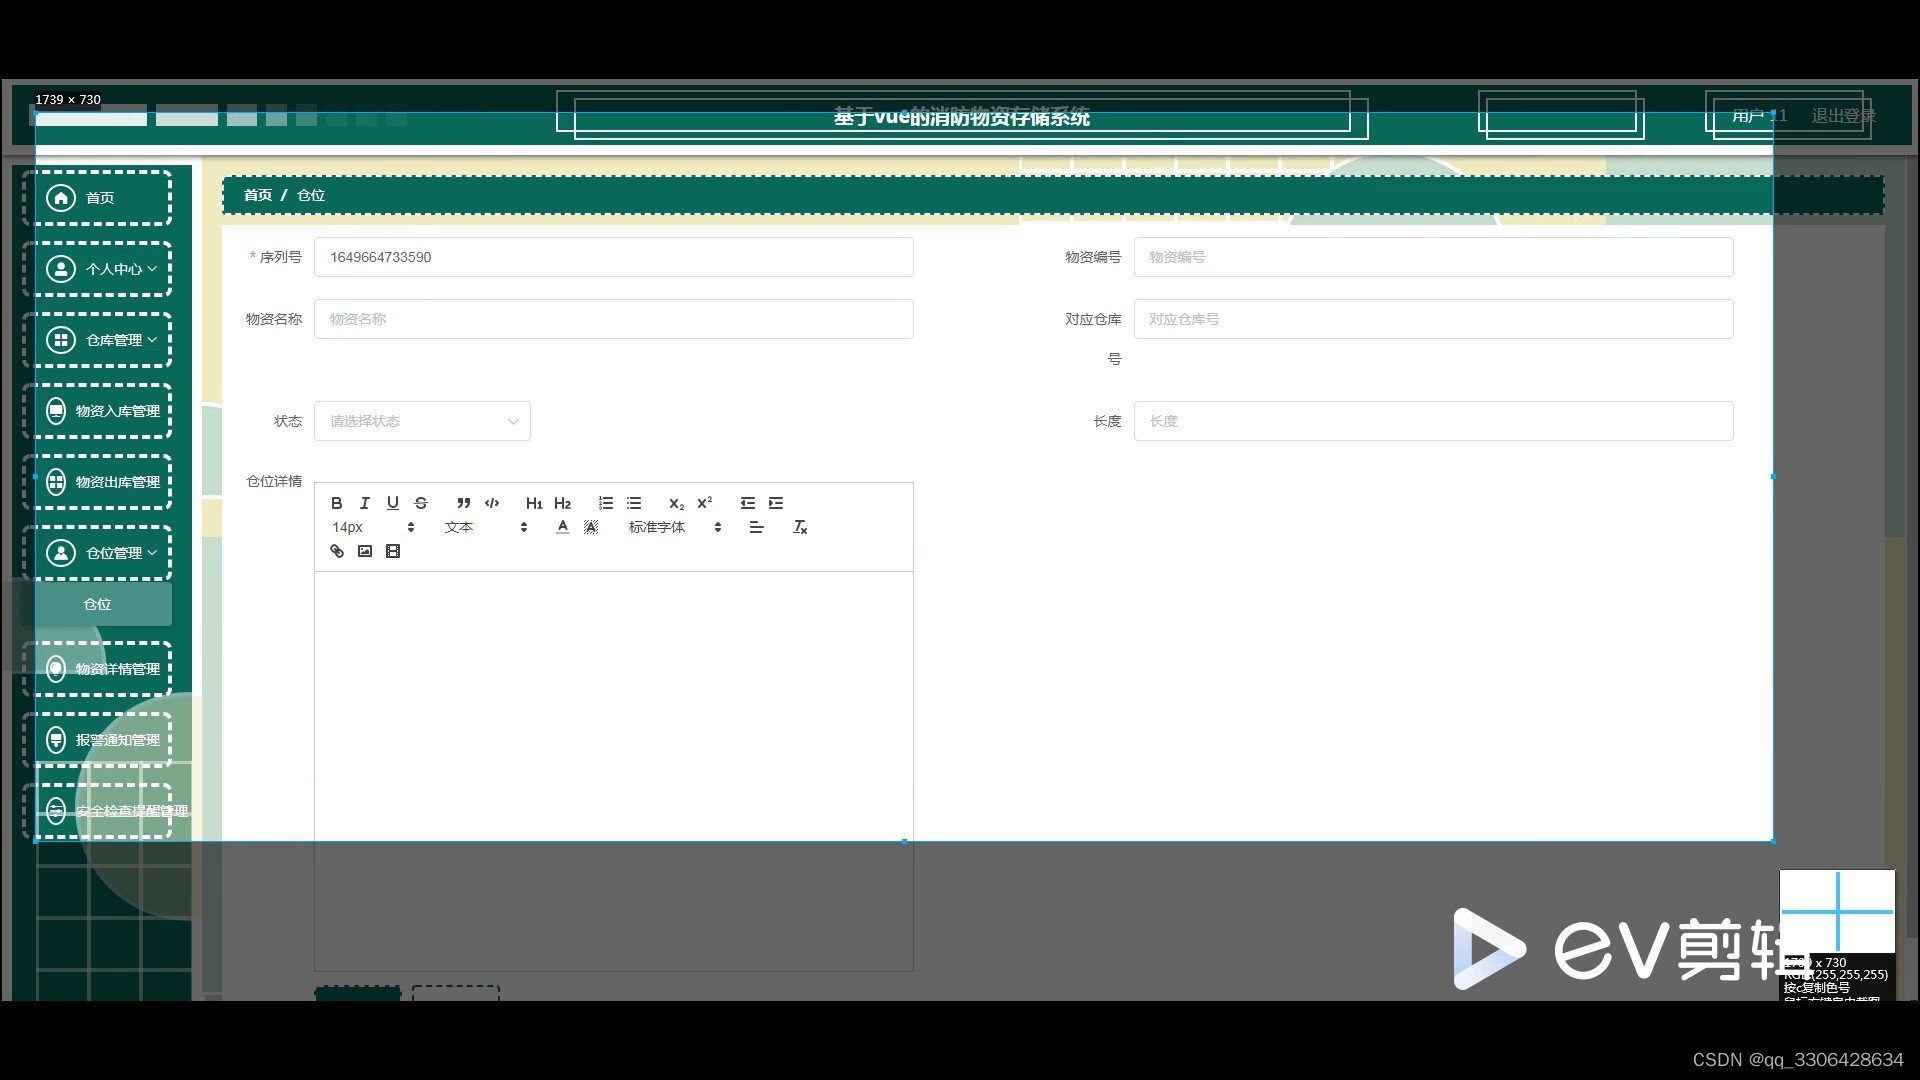The image size is (1920, 1080).
Task: Click the 首页 breadcrumb link
Action: tap(258, 195)
